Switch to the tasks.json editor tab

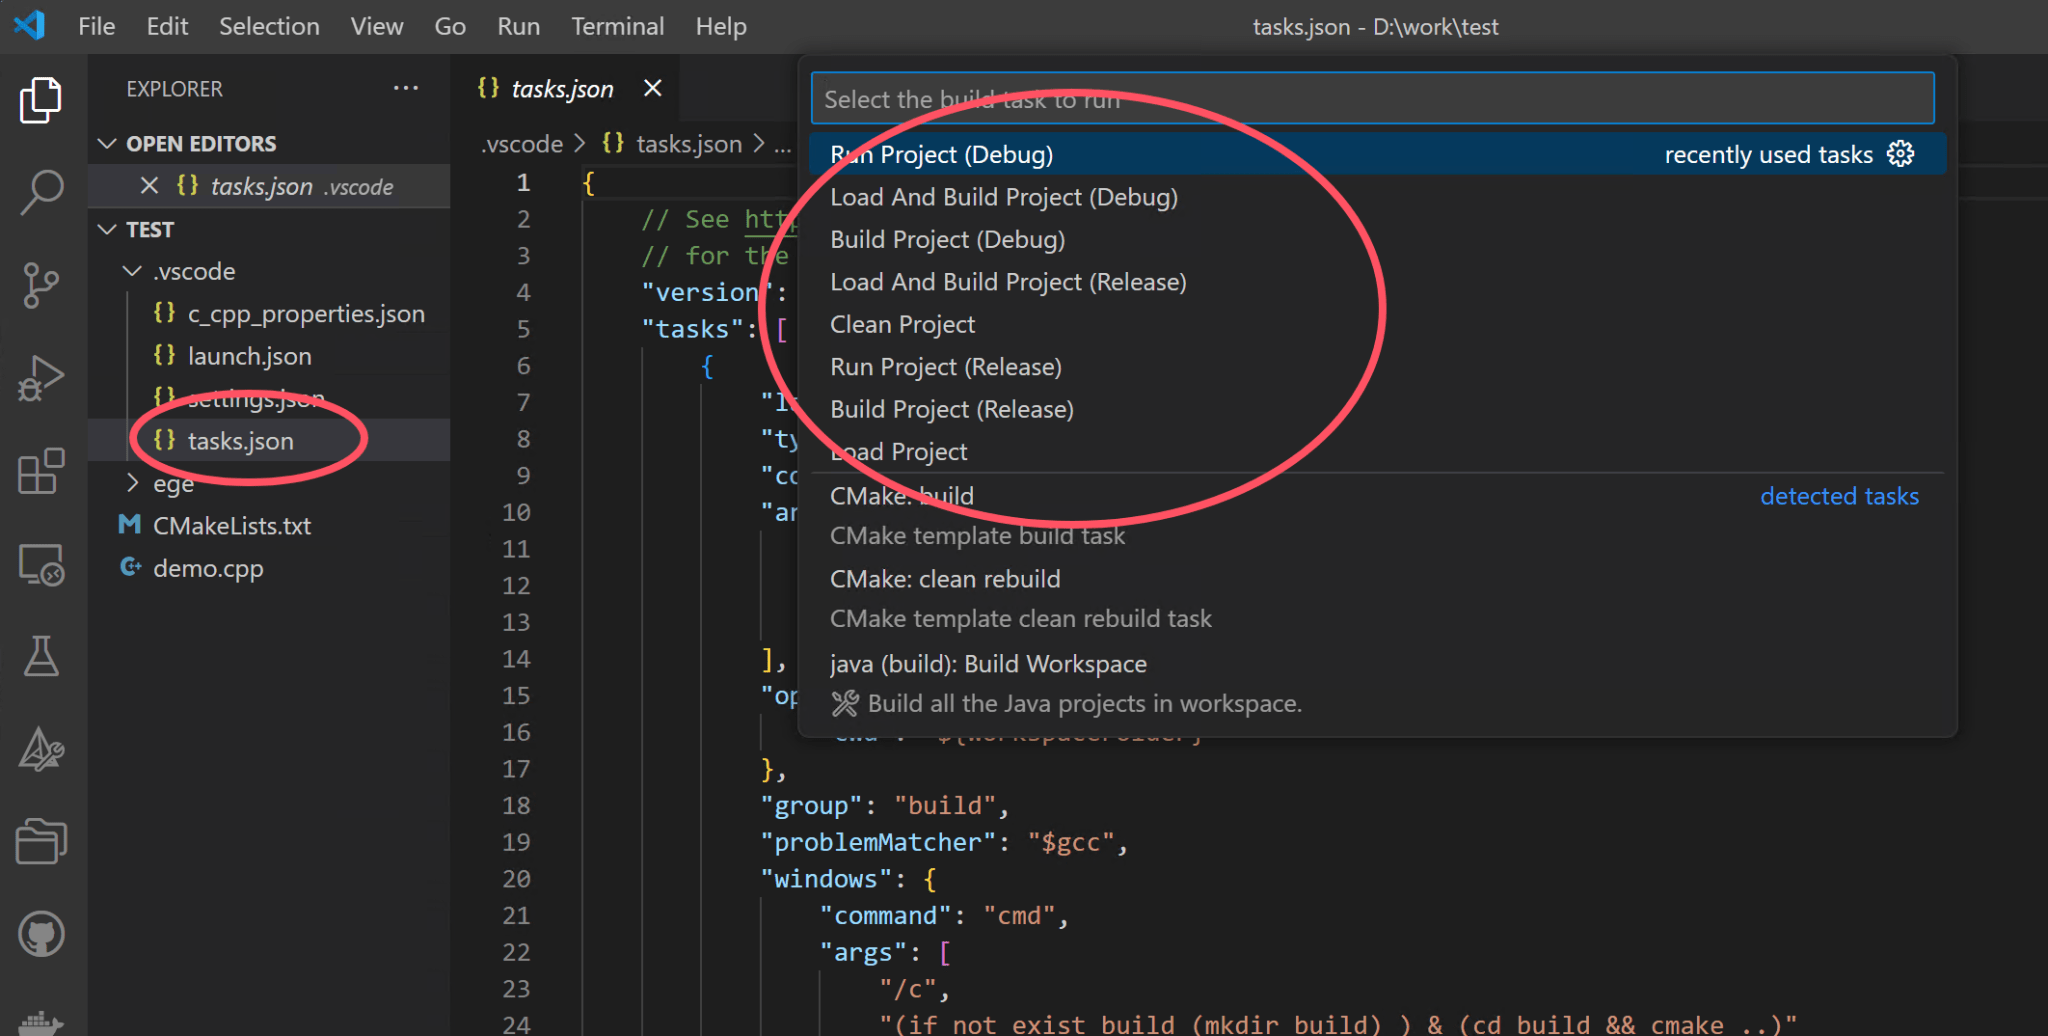pos(563,88)
